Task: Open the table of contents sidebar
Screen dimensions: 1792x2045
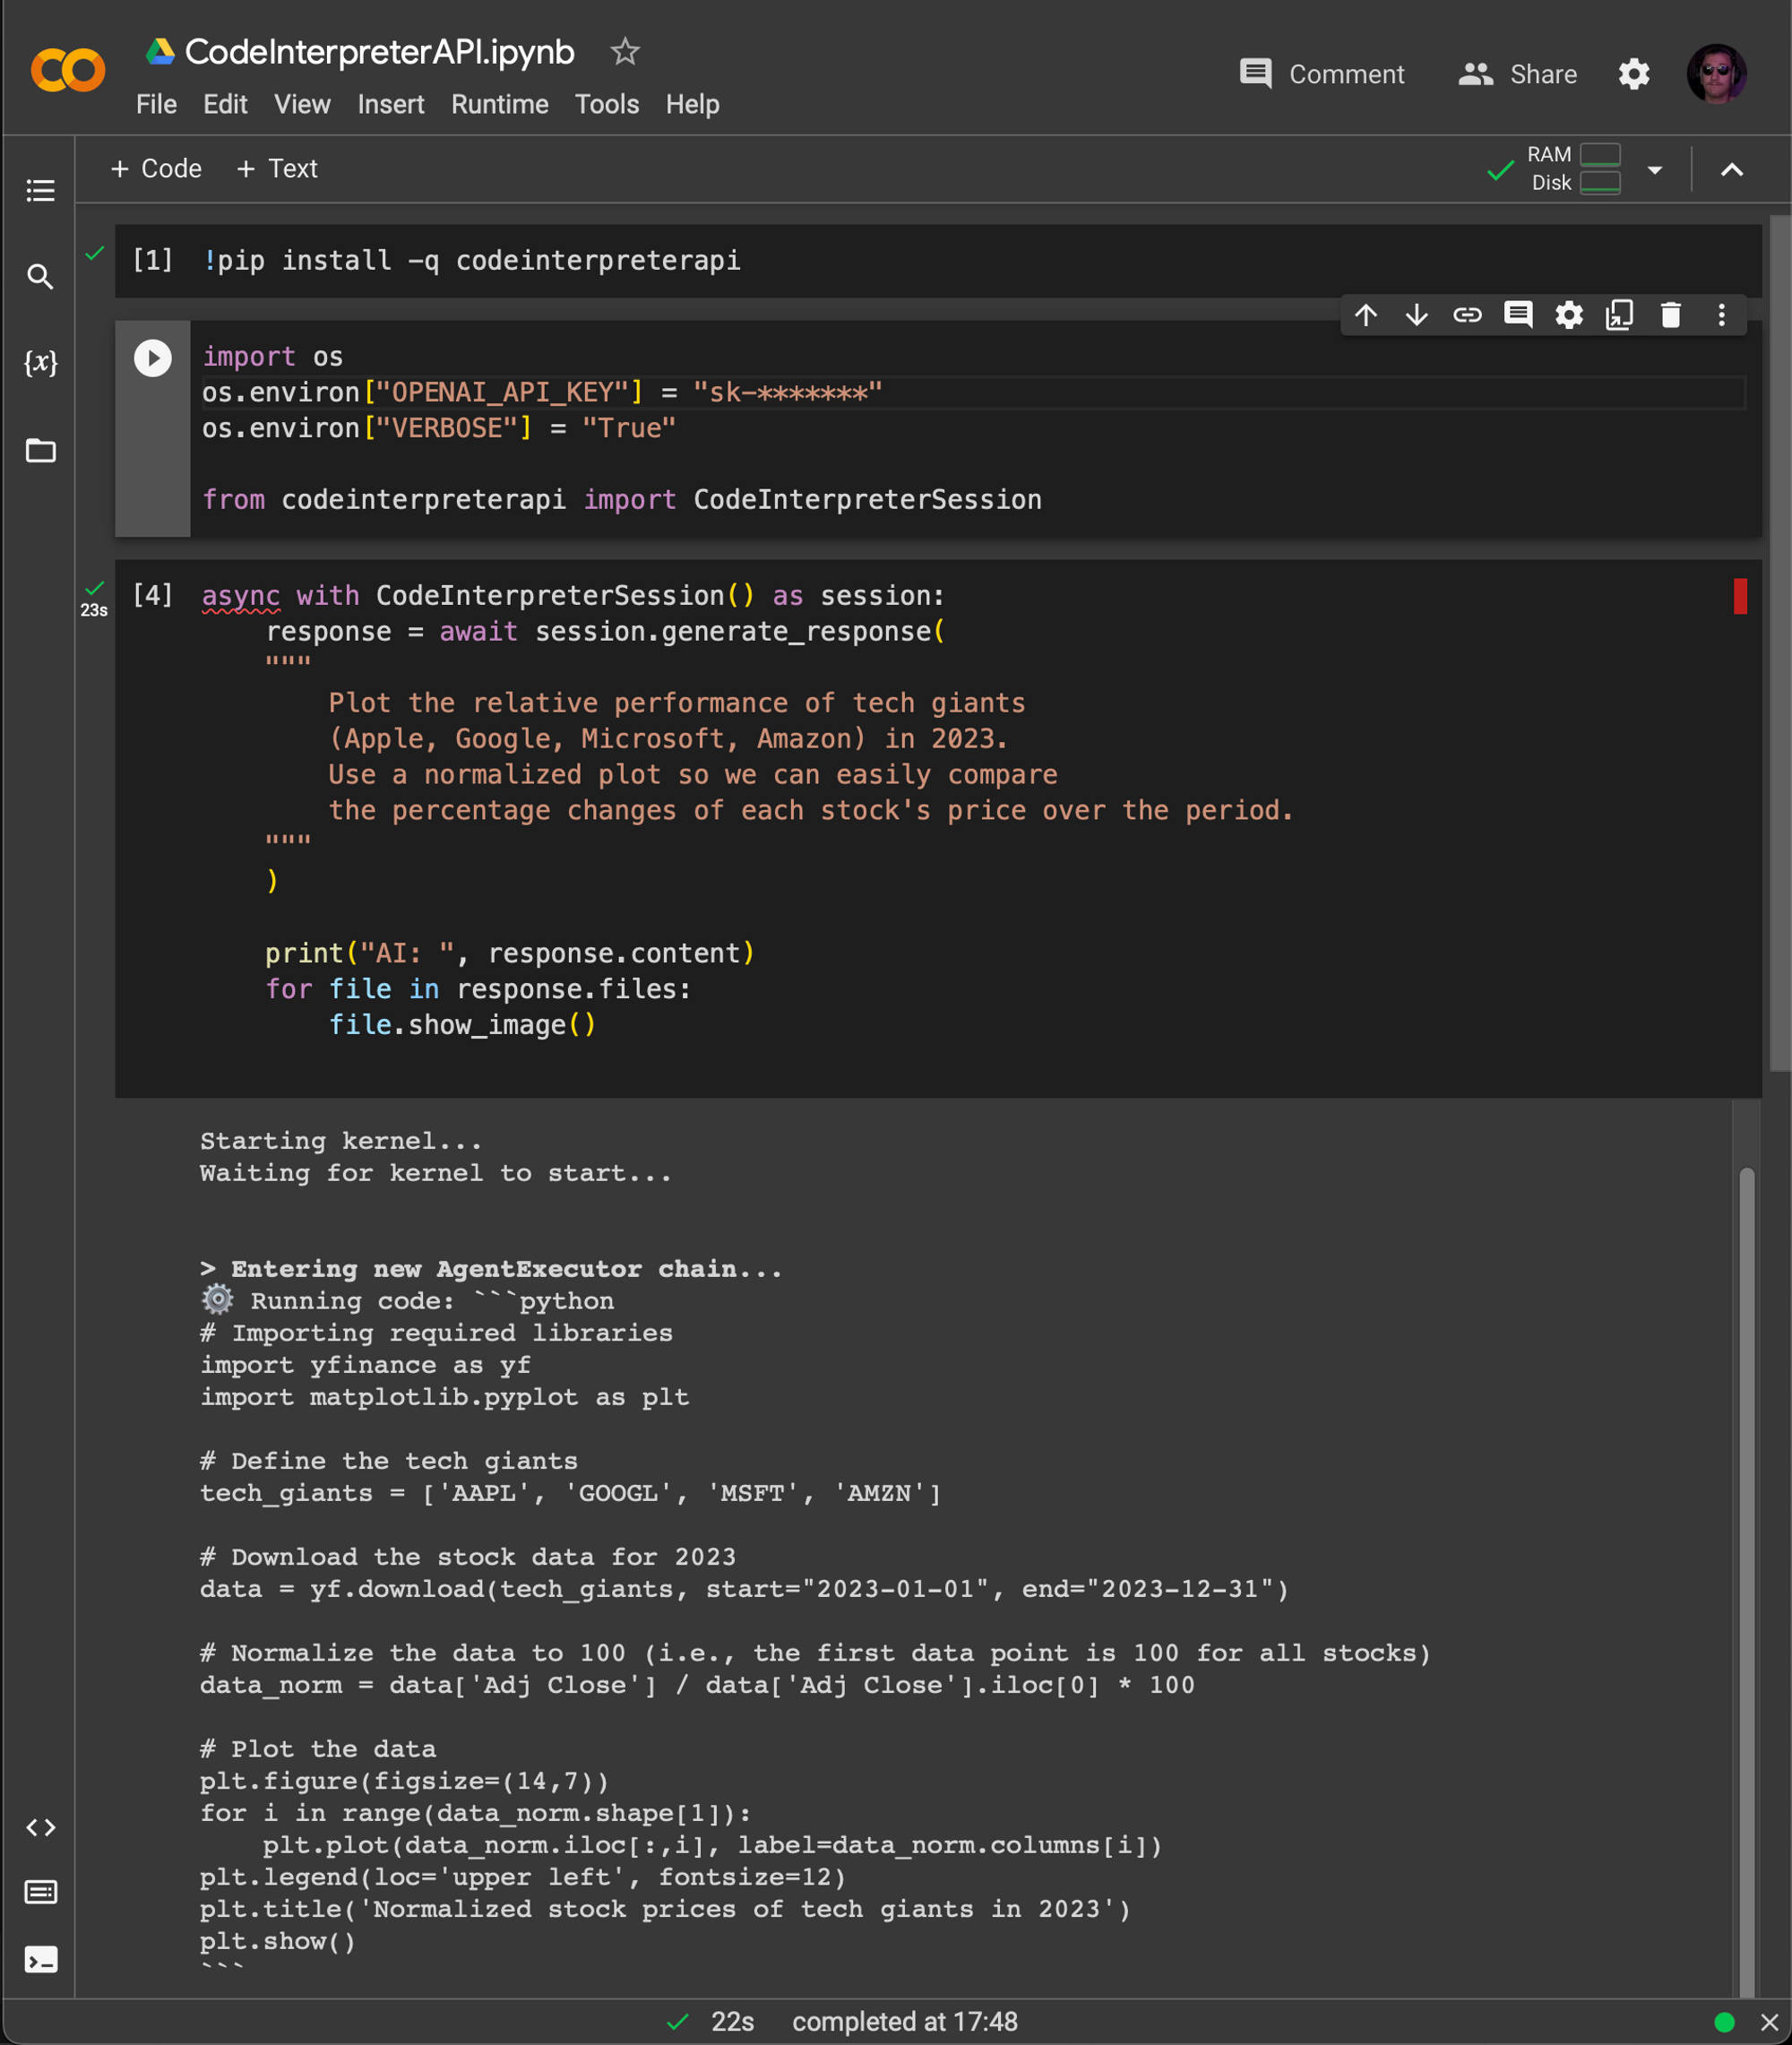Action: (x=40, y=190)
